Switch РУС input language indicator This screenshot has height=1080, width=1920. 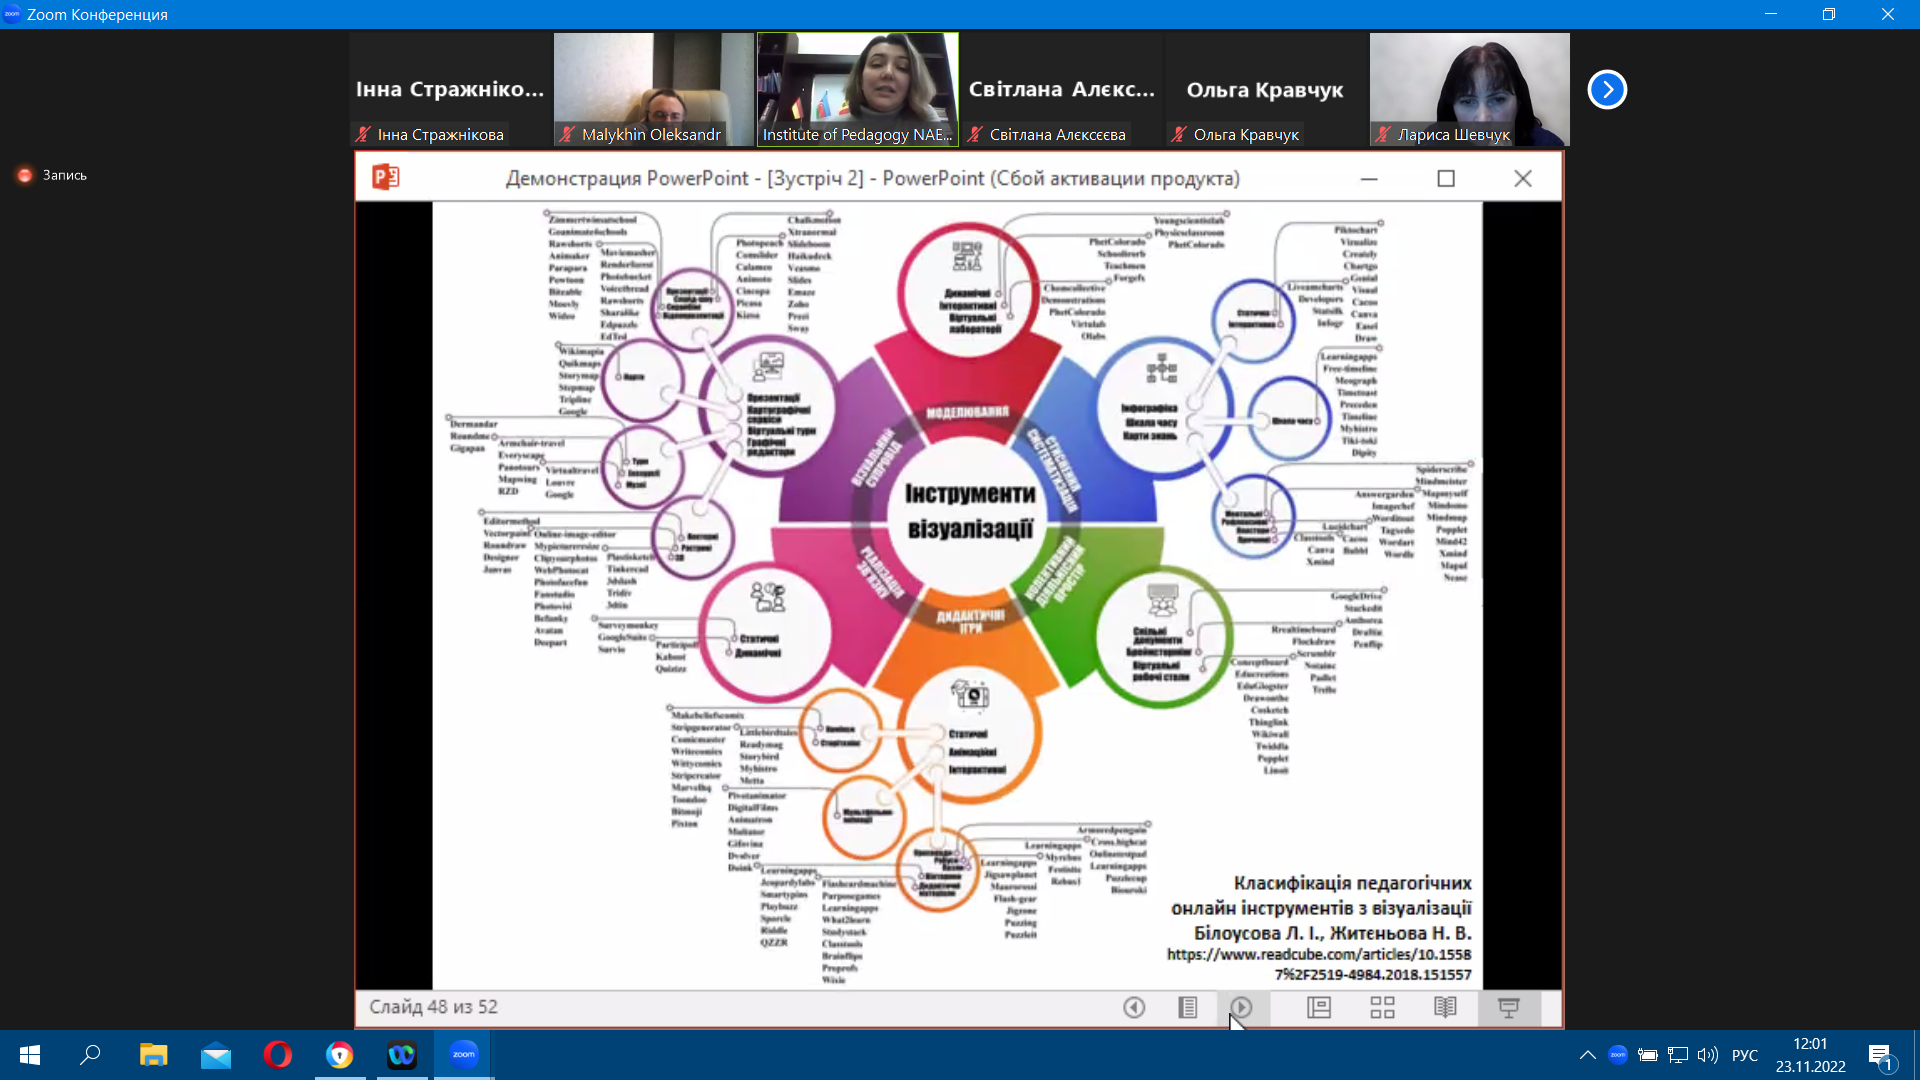(1745, 1055)
